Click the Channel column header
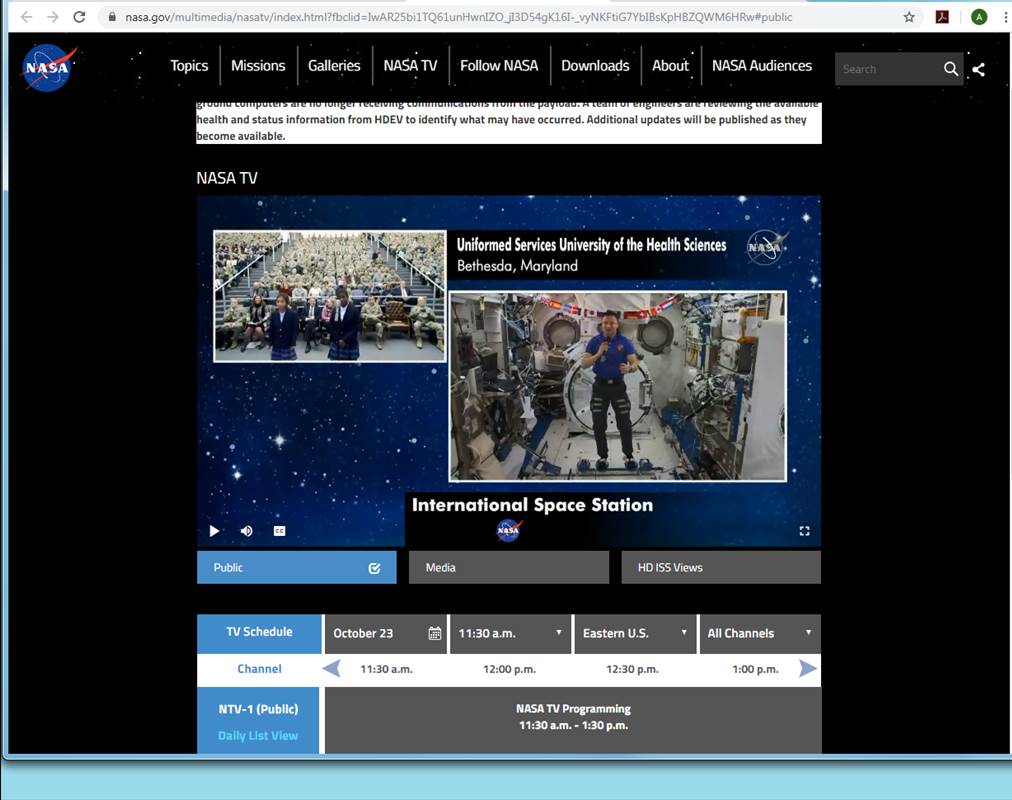1012x800 pixels. [x=259, y=669]
